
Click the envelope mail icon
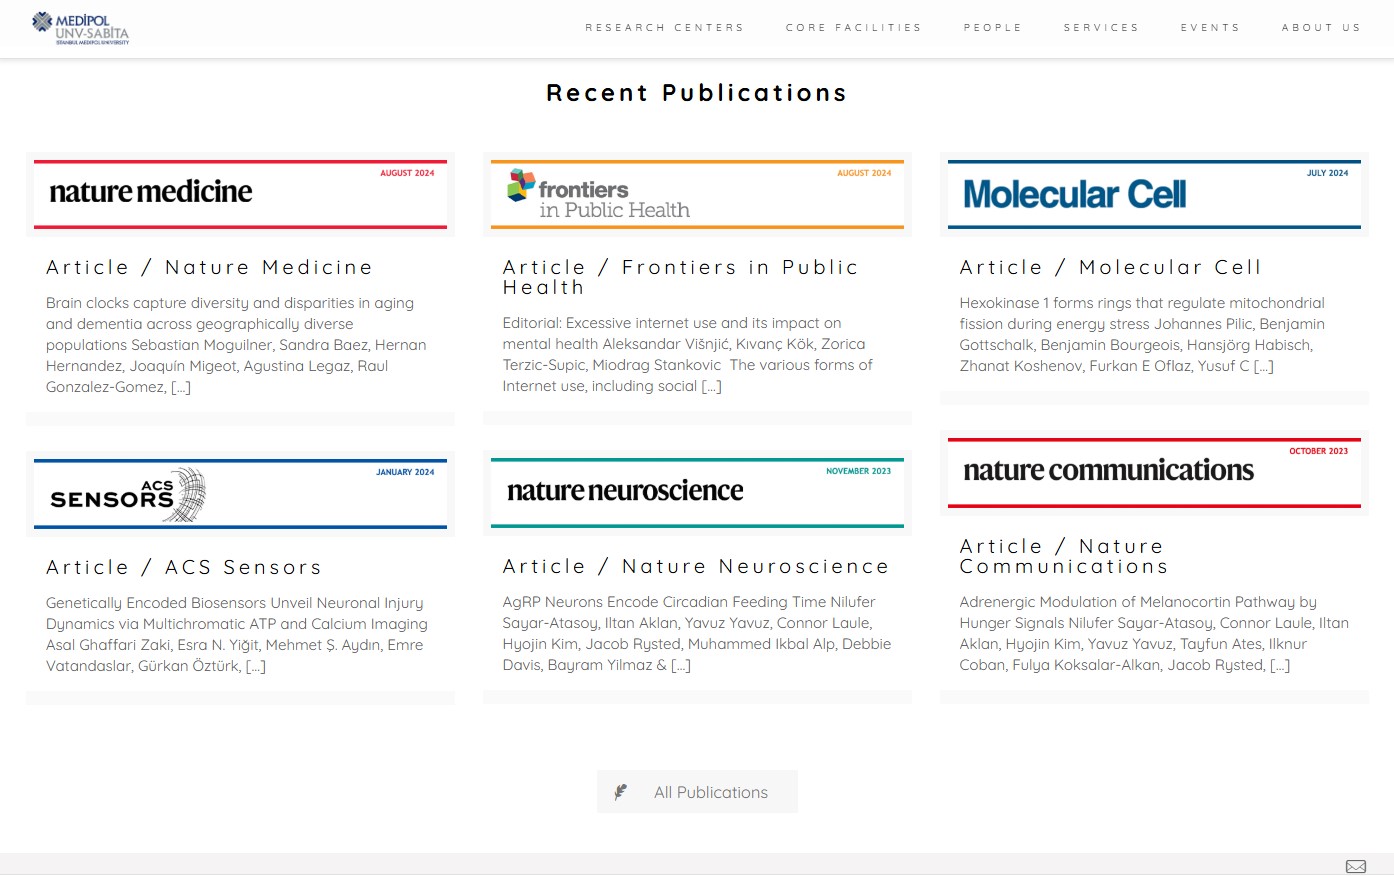click(1356, 866)
